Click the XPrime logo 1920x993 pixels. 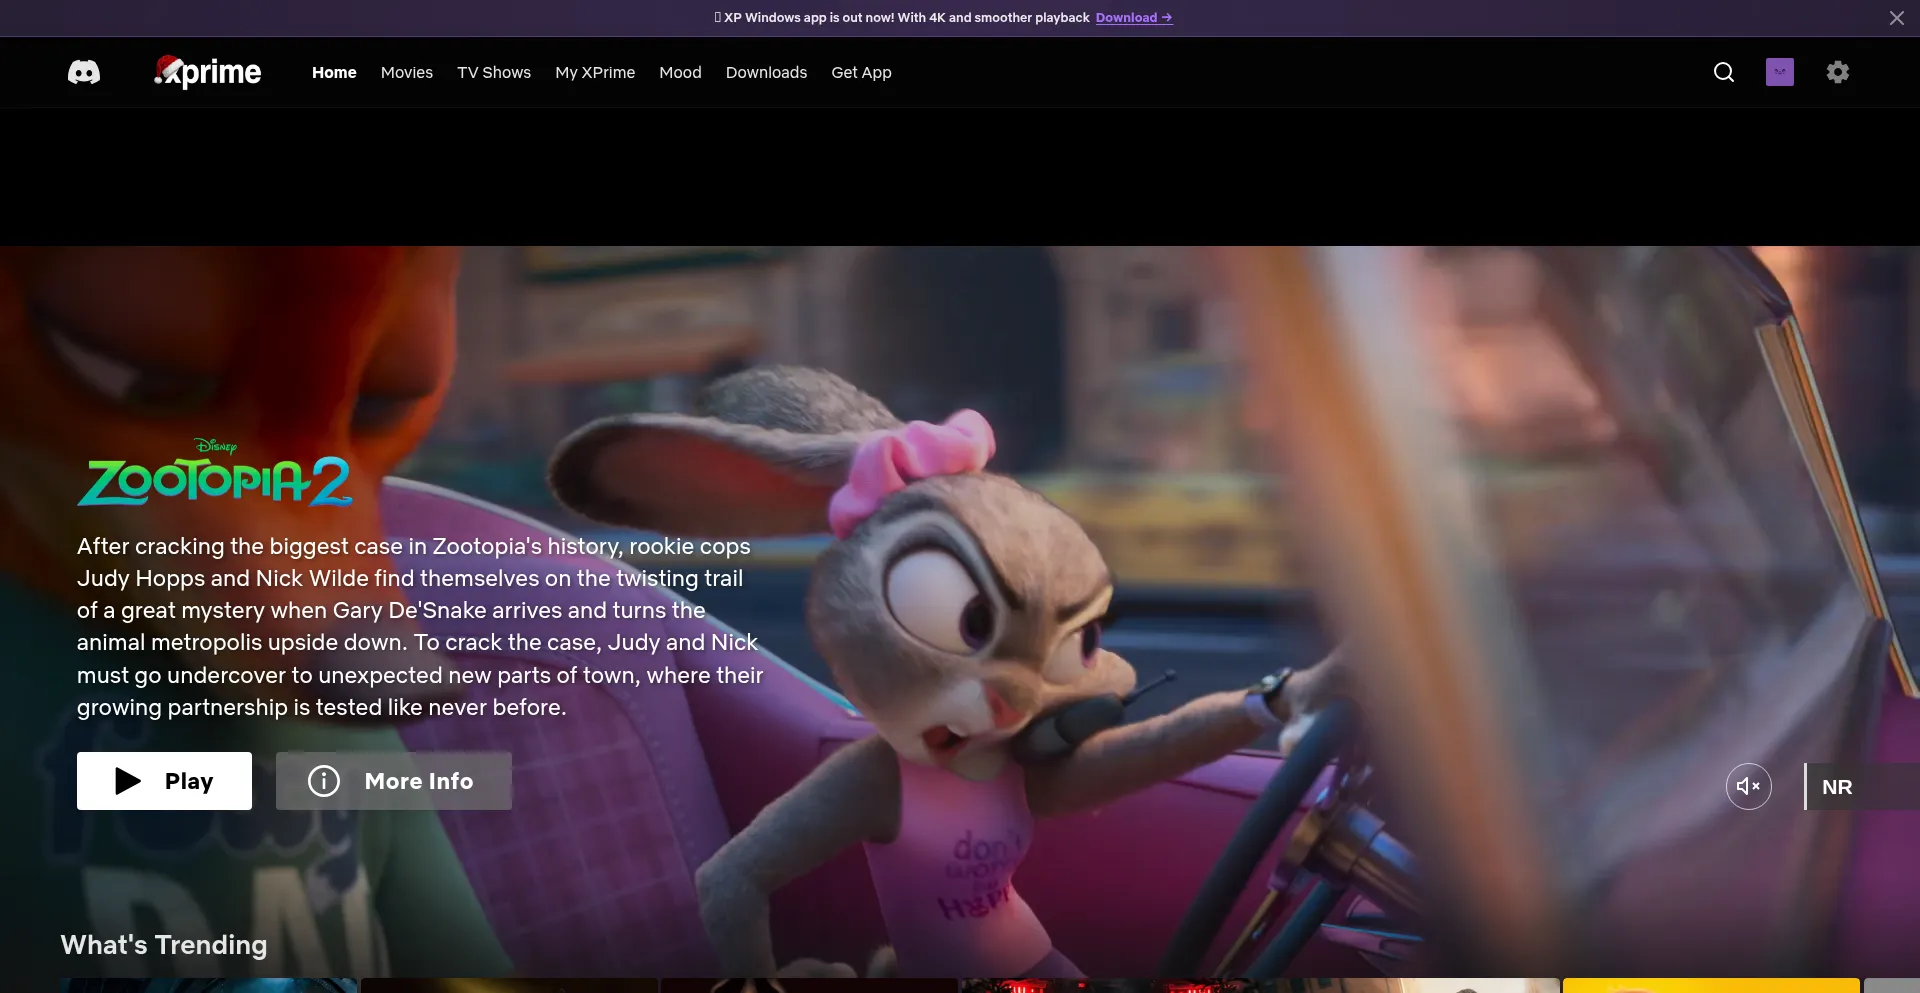click(x=208, y=72)
